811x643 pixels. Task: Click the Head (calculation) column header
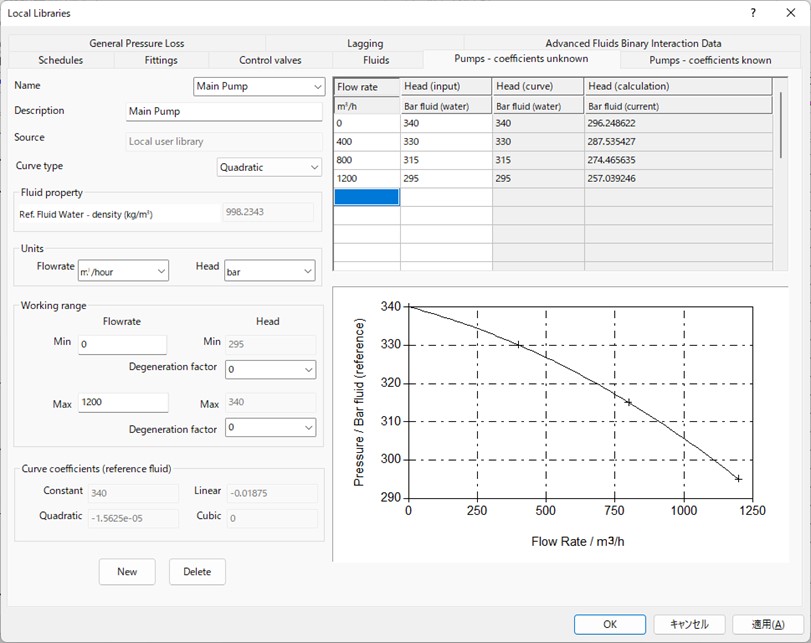tap(679, 86)
